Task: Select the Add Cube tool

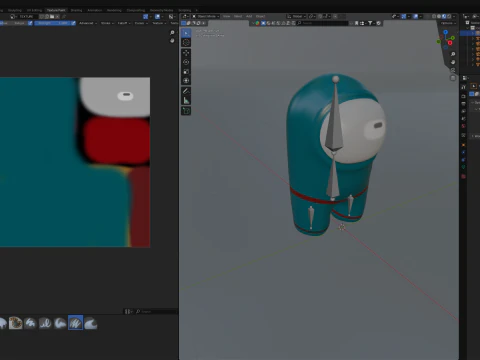Action: click(186, 111)
